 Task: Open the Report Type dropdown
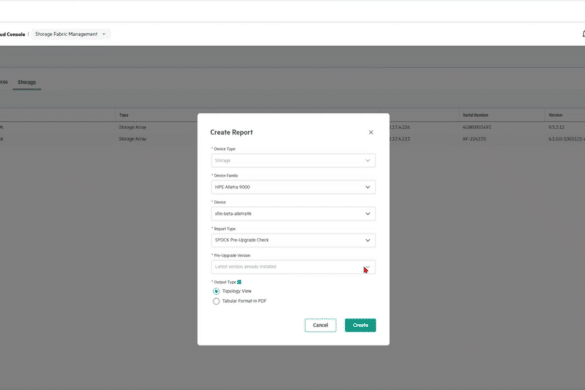(293, 240)
